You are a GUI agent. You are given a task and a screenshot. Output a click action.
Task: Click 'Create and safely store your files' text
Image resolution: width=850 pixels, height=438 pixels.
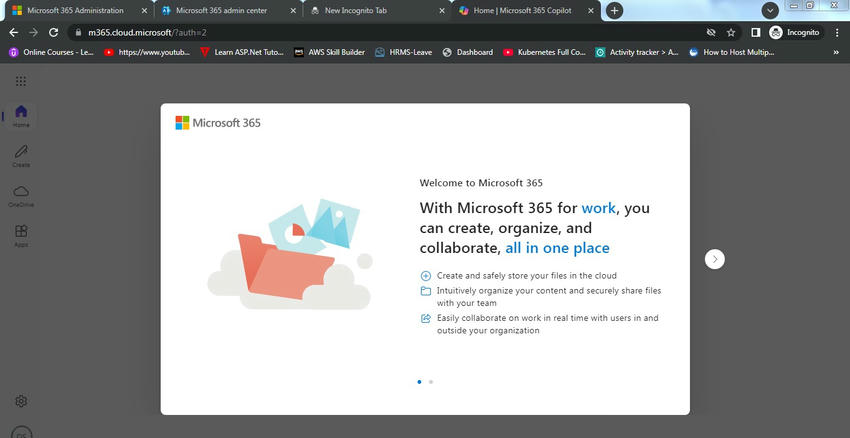click(526, 275)
